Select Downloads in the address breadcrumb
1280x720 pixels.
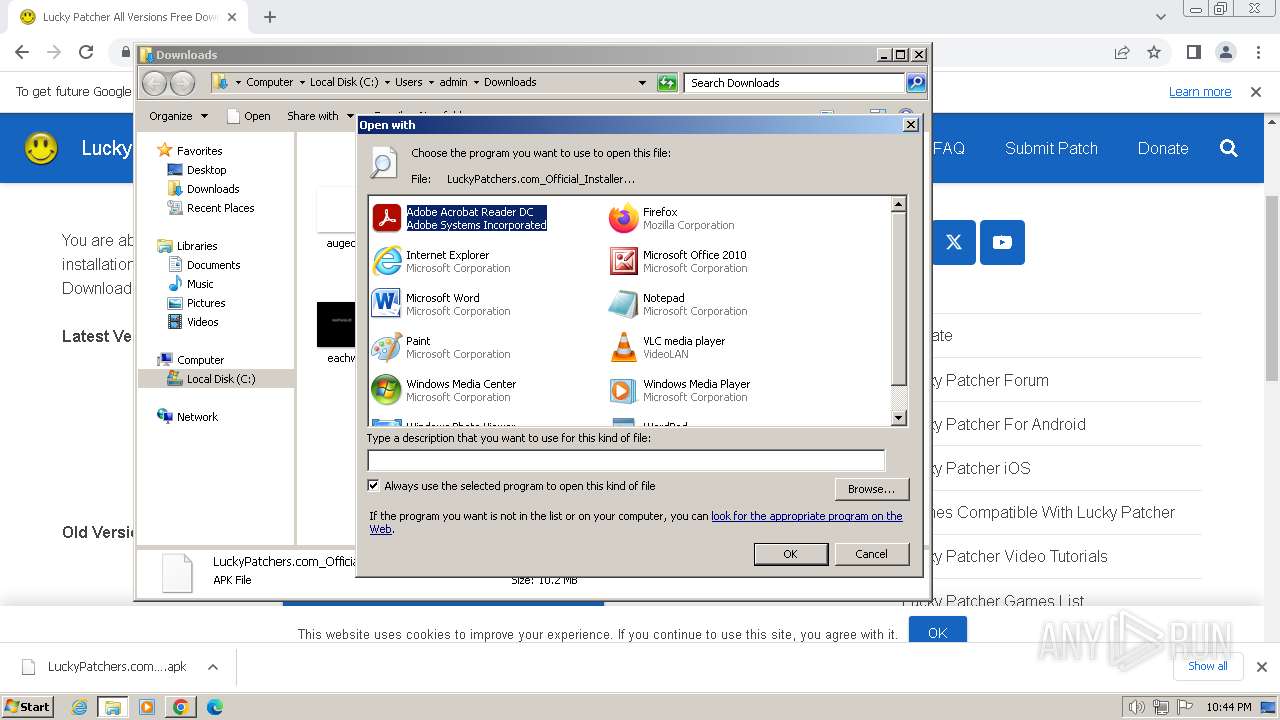click(510, 82)
